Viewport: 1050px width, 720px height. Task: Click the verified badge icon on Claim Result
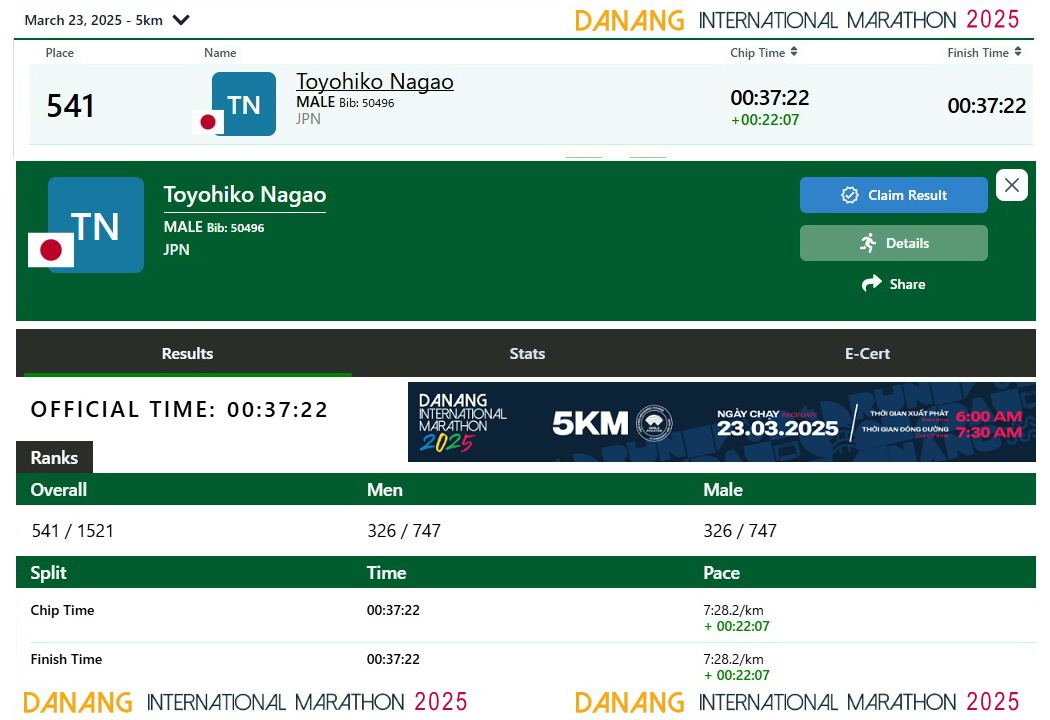point(850,195)
